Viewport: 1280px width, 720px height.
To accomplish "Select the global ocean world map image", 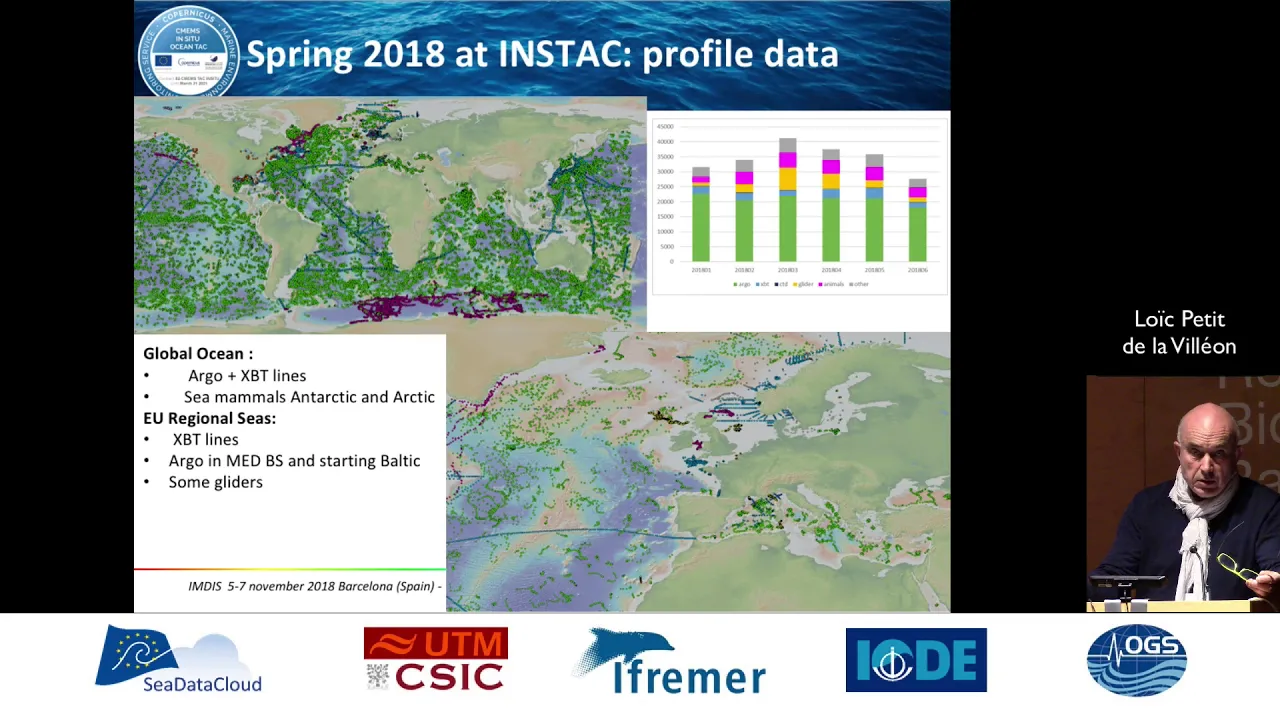I will 390,214.
